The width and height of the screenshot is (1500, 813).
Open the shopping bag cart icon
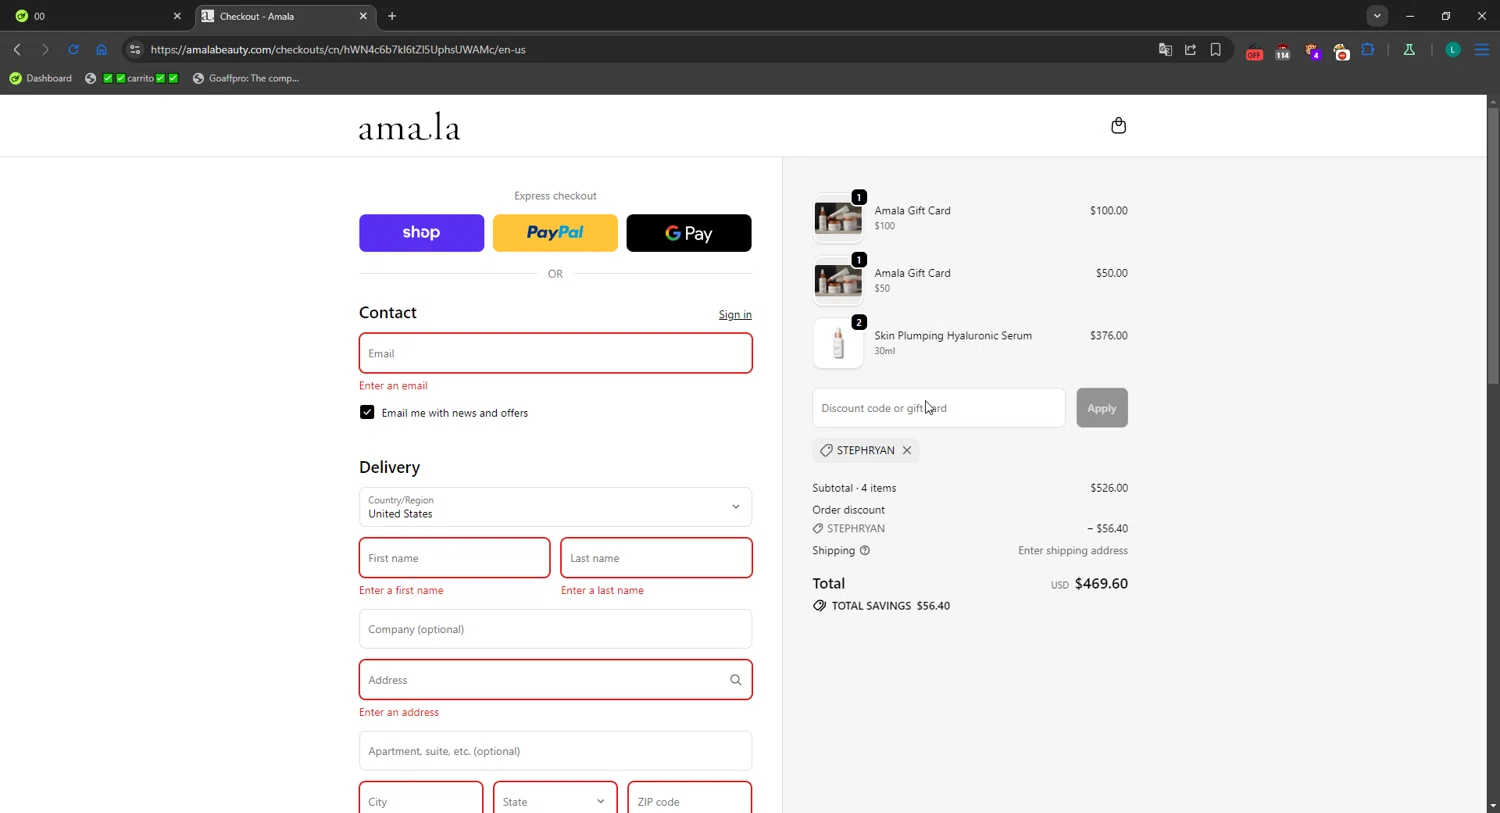pos(1118,125)
